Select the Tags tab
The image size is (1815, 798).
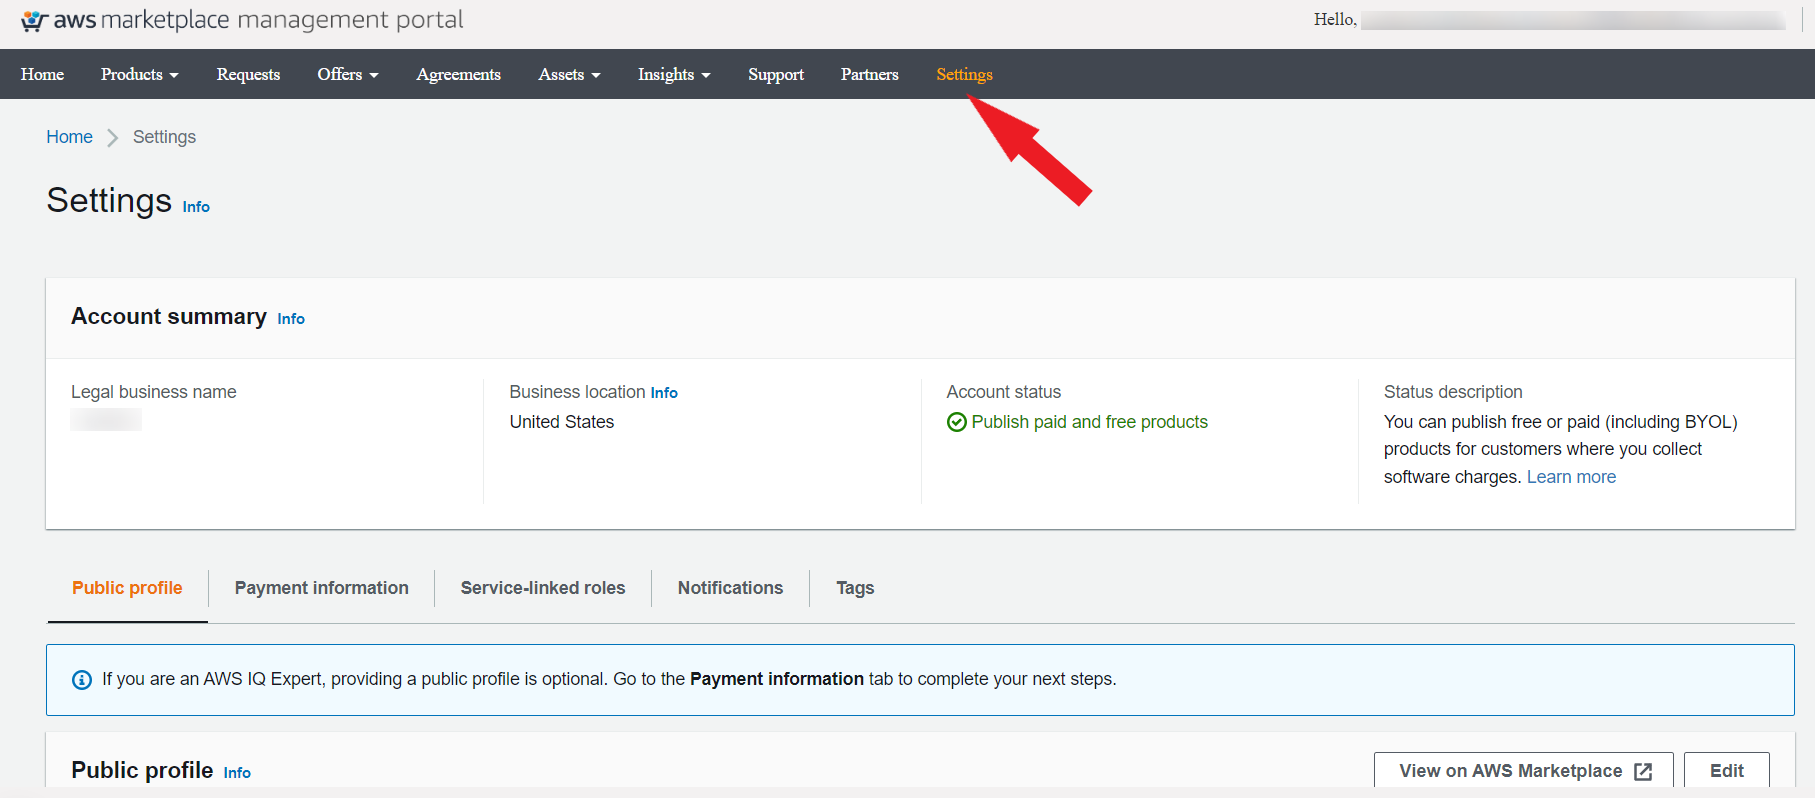[855, 588]
